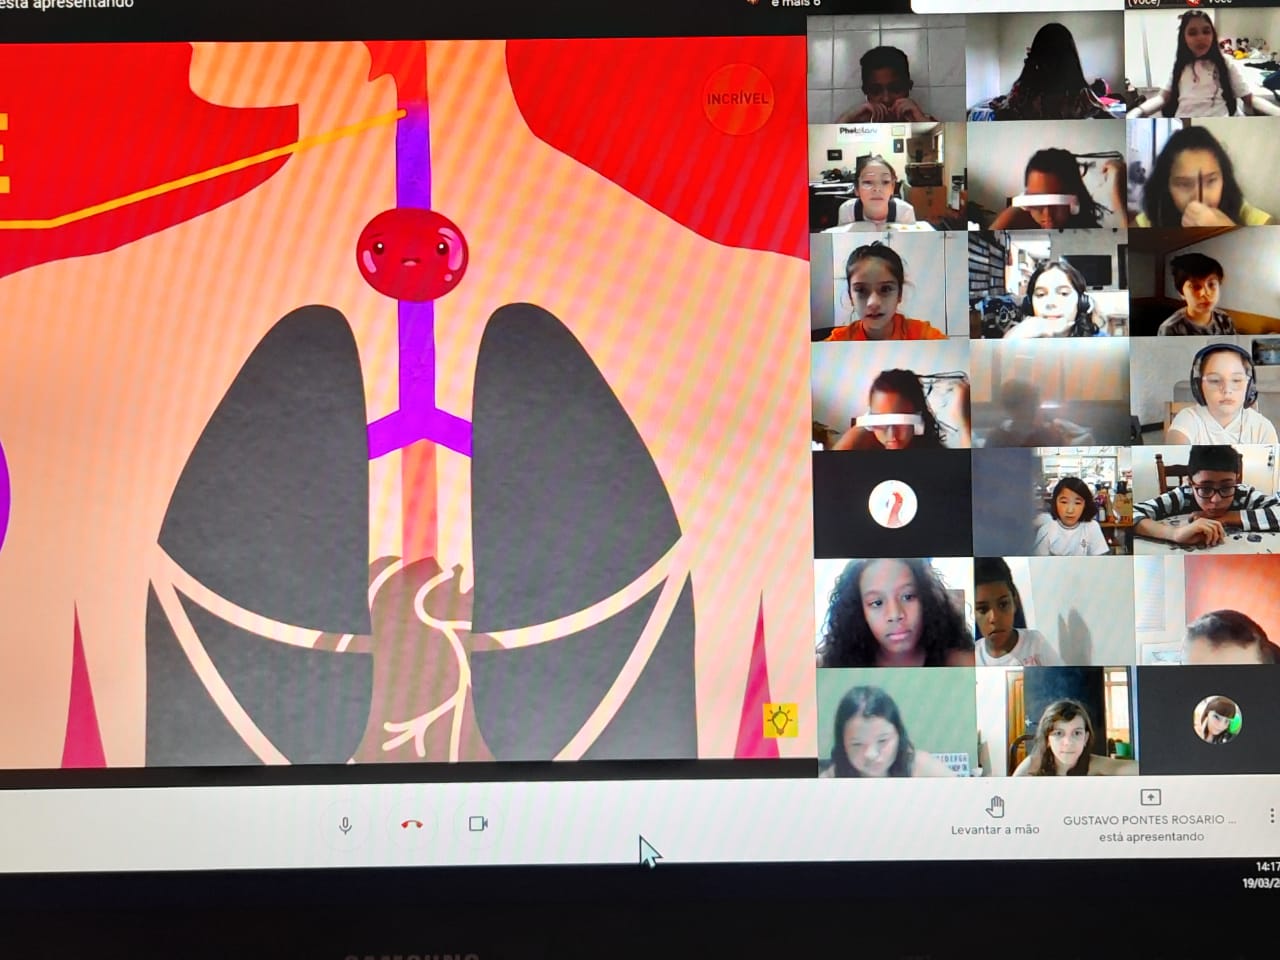This screenshot has width=1280, height=960.
Task: Mute the microphone in the call bar
Action: (x=345, y=825)
